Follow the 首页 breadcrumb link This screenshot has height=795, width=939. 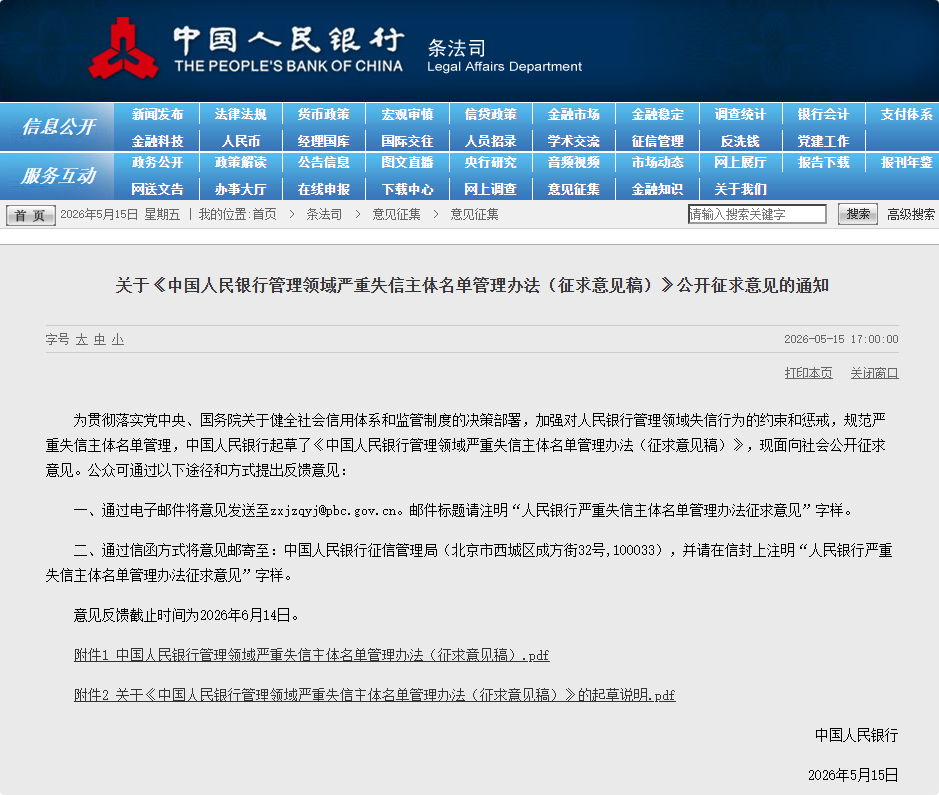(x=265, y=214)
